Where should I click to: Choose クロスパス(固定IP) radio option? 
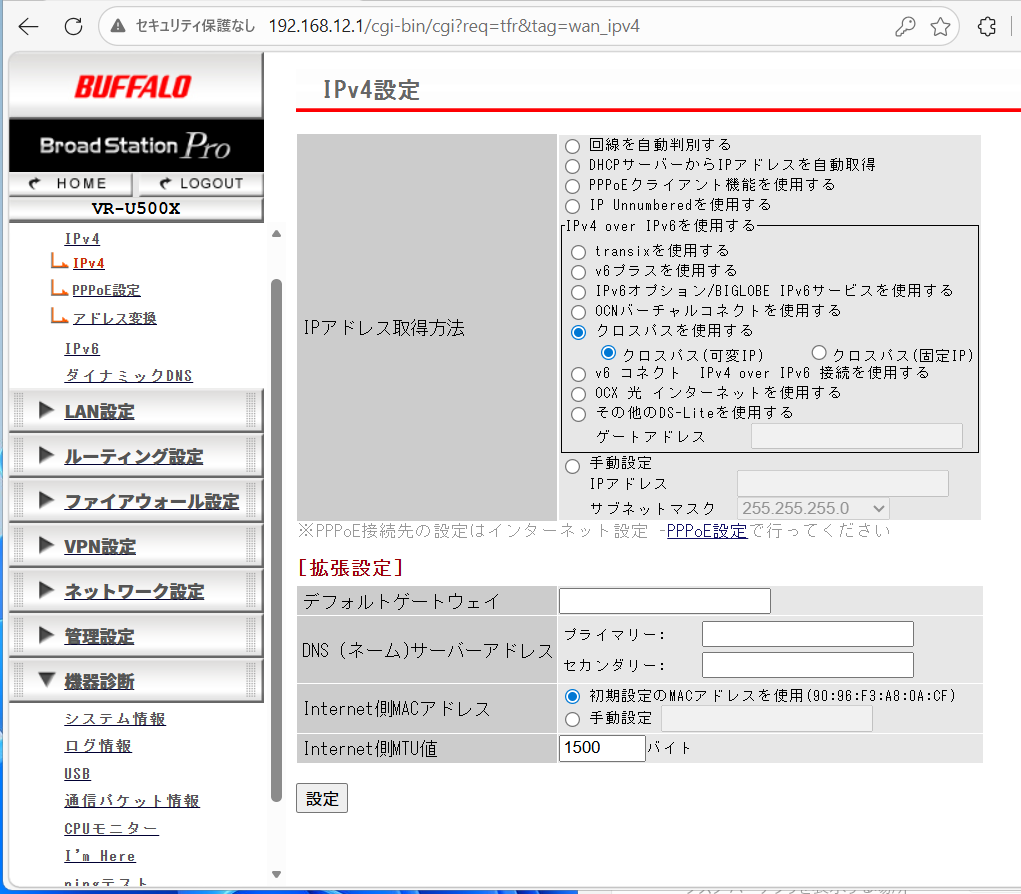(819, 353)
